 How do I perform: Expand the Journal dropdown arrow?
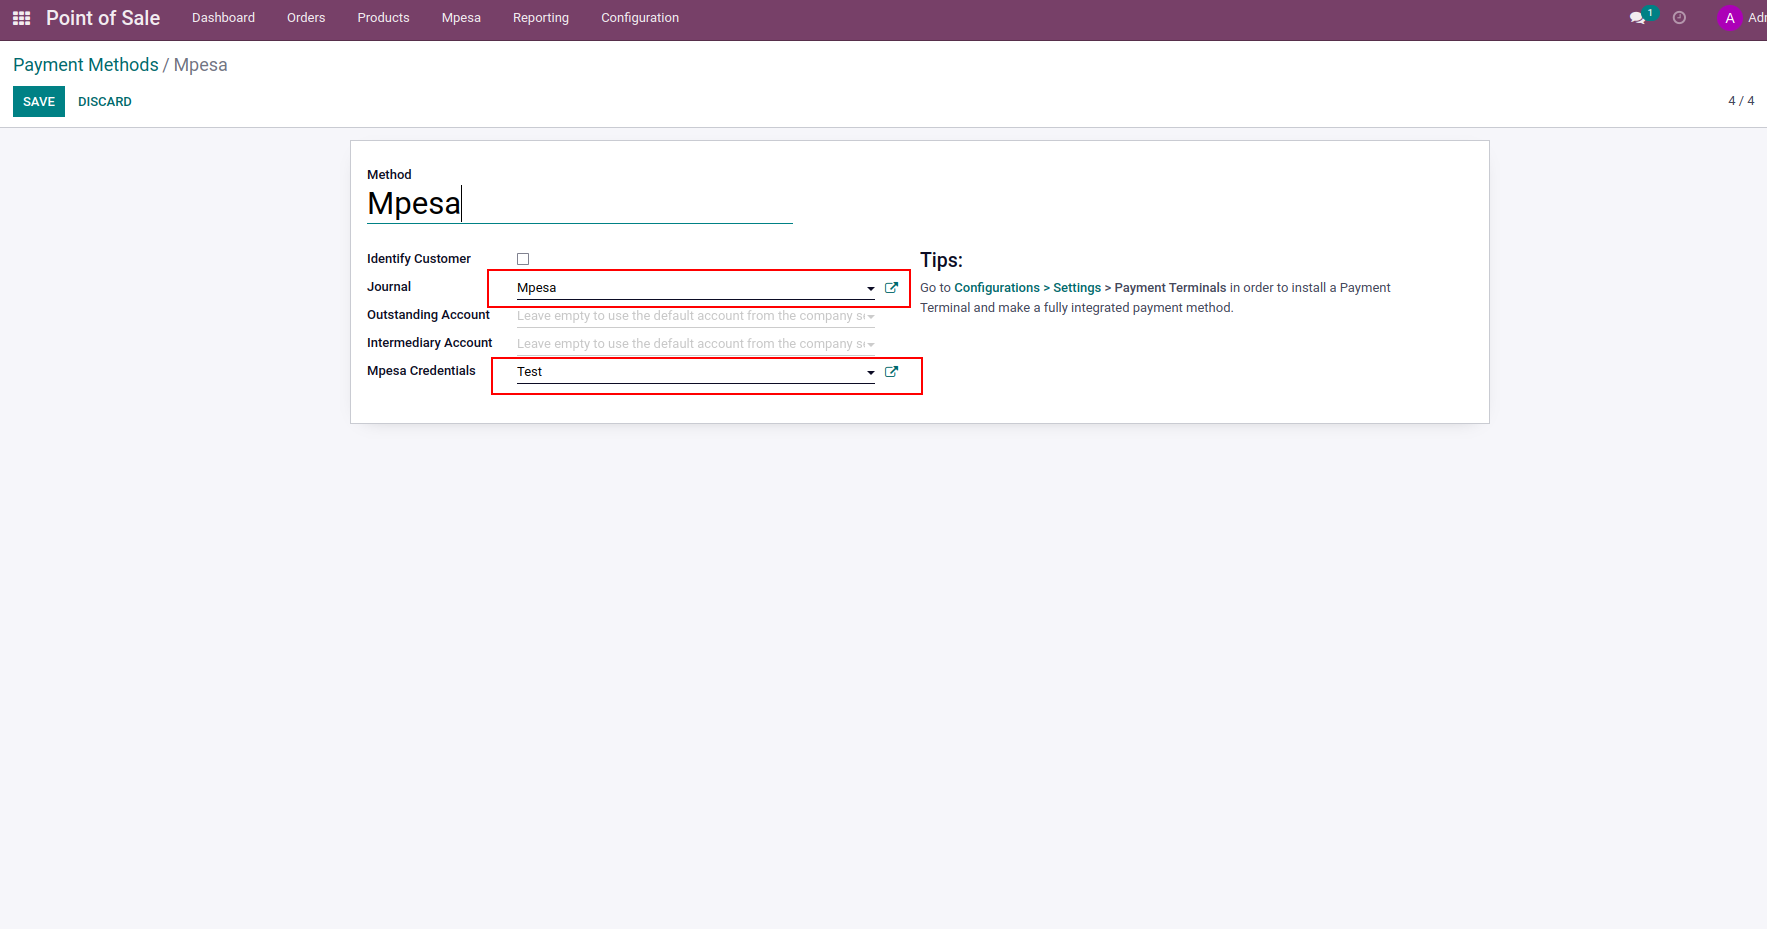point(869,288)
